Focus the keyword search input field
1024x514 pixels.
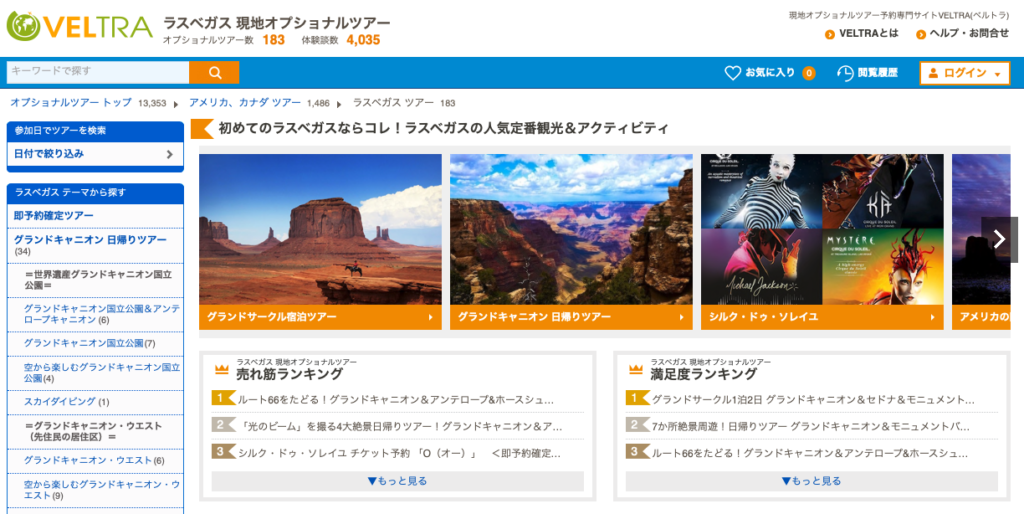click(97, 72)
